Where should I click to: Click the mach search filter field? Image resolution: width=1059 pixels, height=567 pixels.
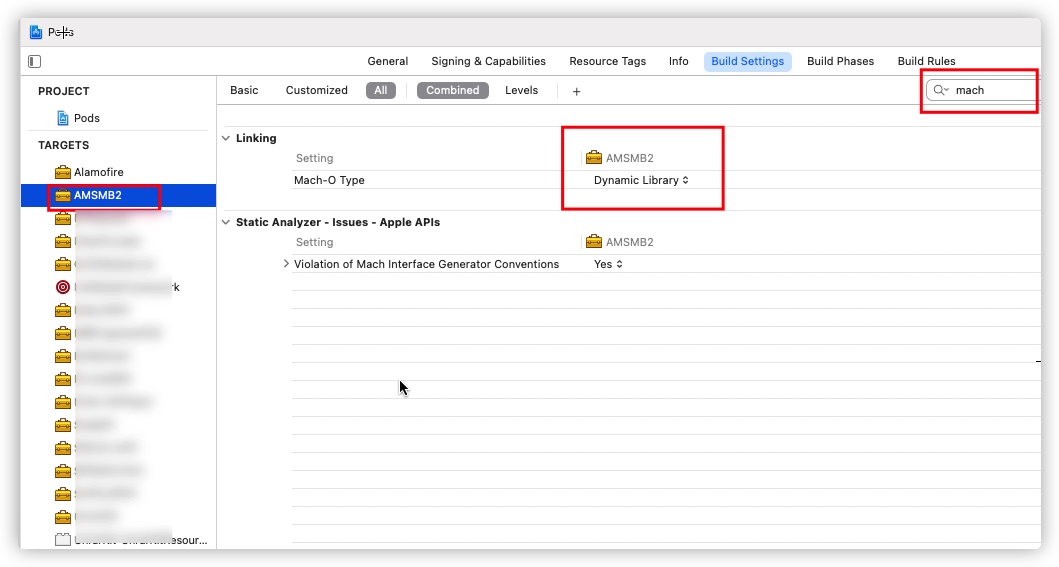[983, 90]
